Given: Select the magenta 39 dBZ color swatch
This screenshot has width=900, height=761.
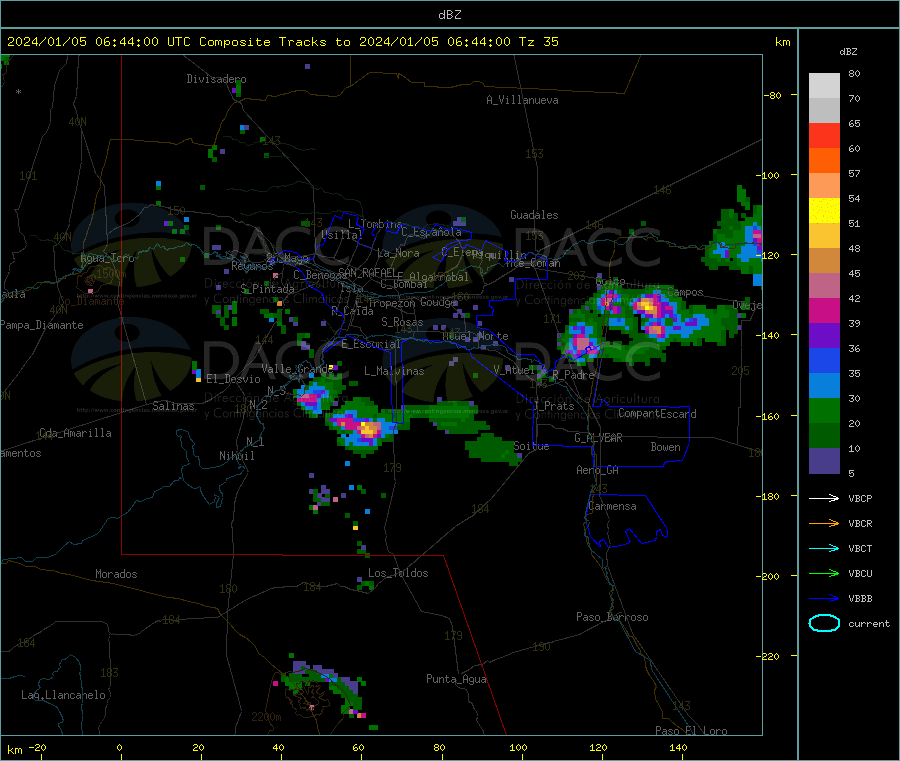Looking at the screenshot, I should tap(824, 310).
